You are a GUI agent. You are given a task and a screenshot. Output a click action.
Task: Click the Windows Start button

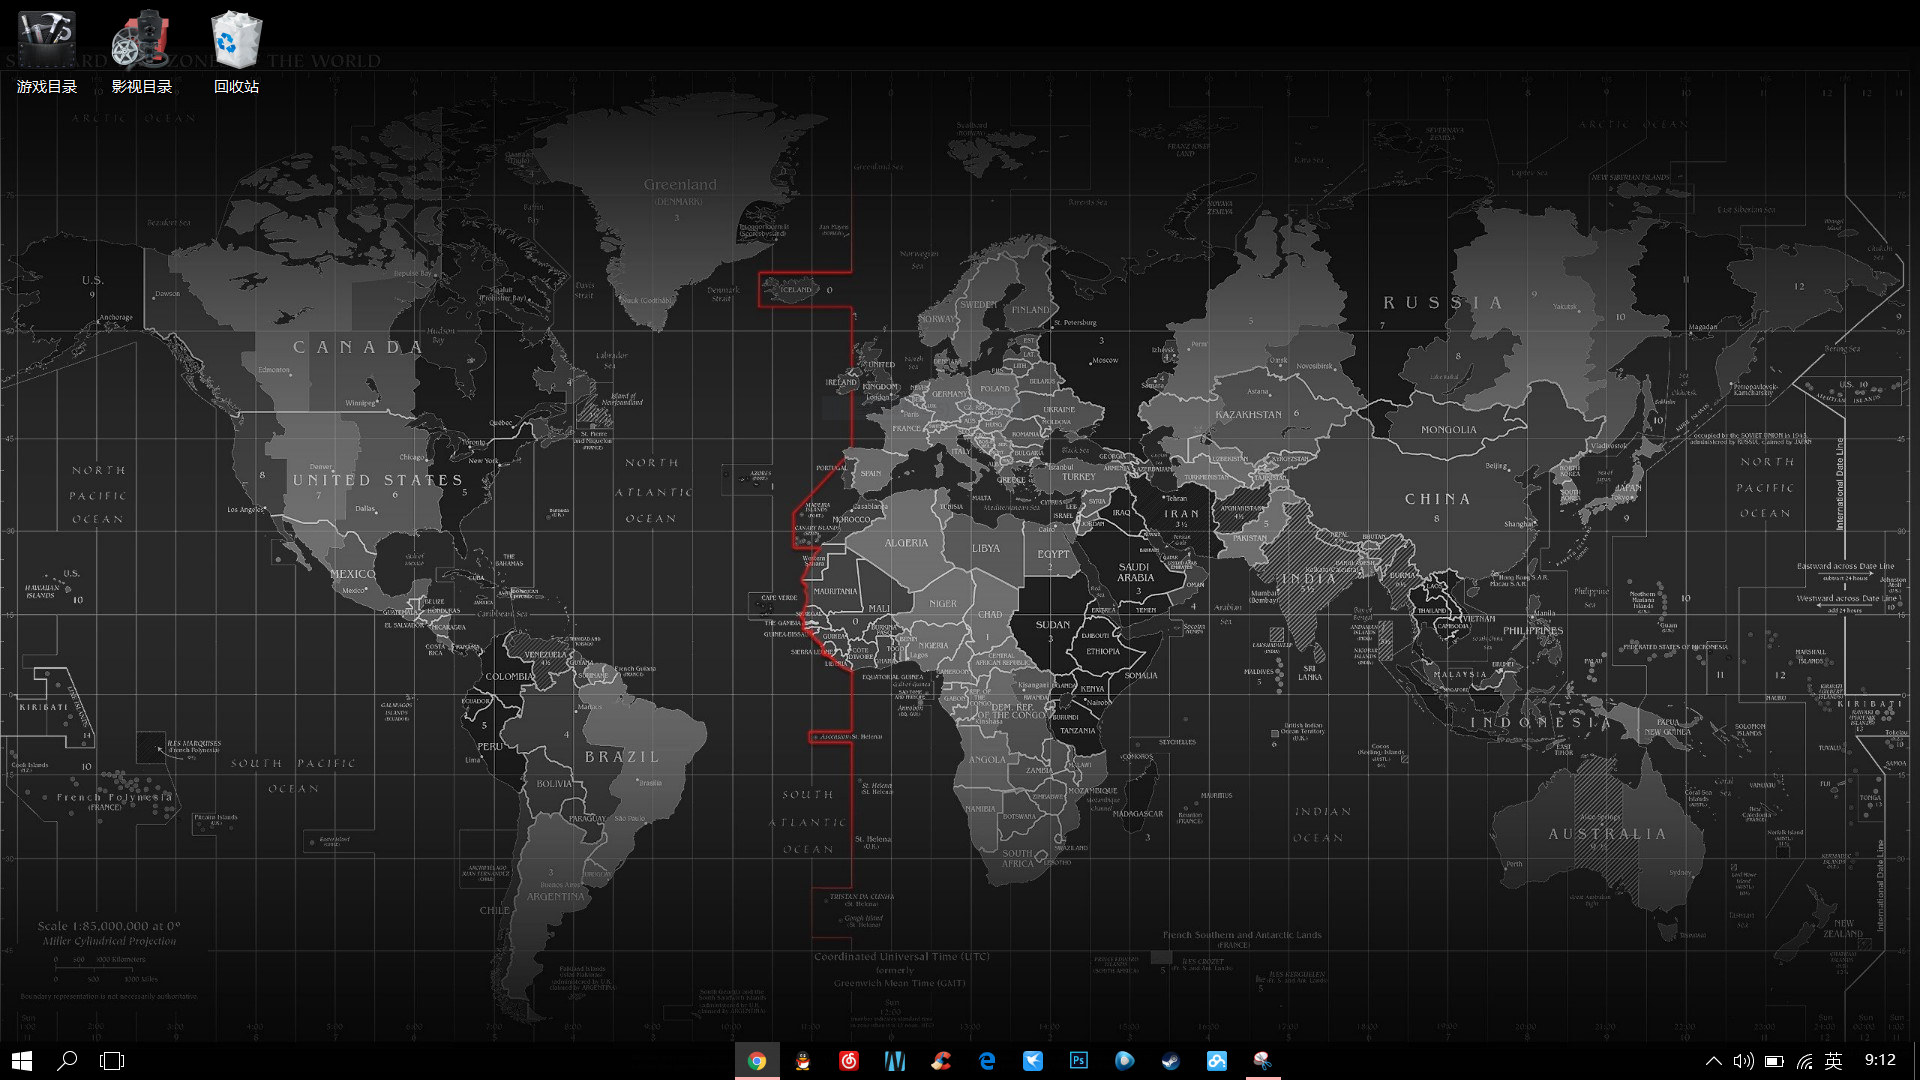point(22,1061)
